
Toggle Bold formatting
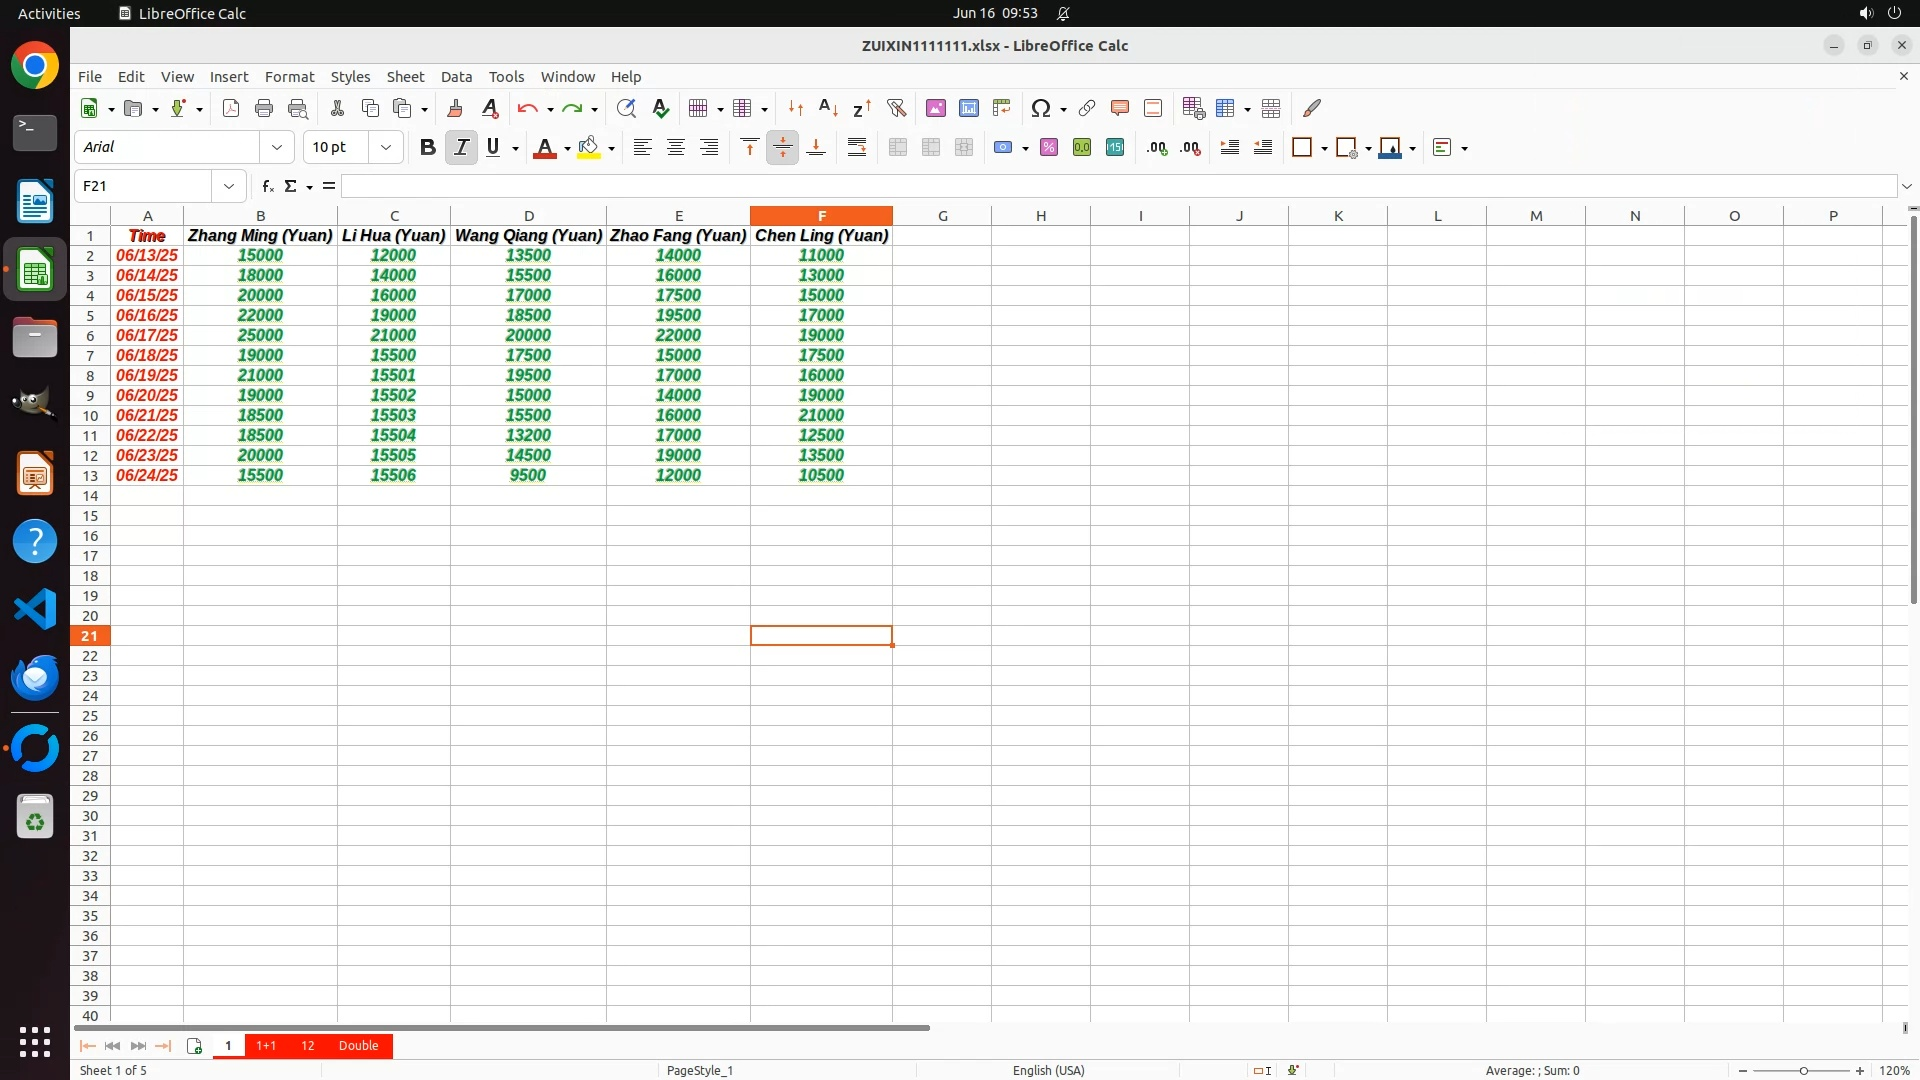tap(427, 147)
